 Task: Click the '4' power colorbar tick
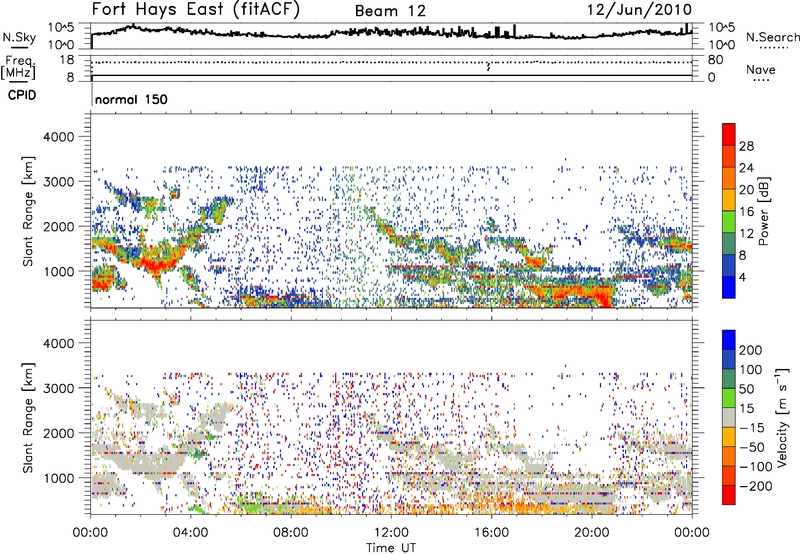coord(743,277)
